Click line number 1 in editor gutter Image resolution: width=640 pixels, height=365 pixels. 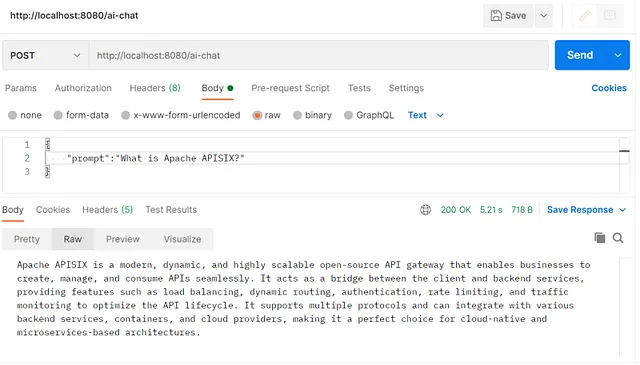click(27, 145)
